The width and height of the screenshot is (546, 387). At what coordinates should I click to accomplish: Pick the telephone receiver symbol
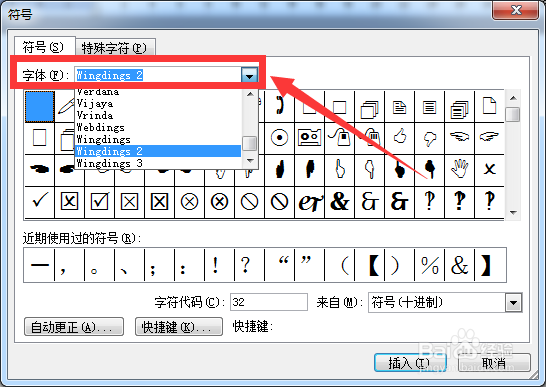pyautogui.click(x=279, y=106)
